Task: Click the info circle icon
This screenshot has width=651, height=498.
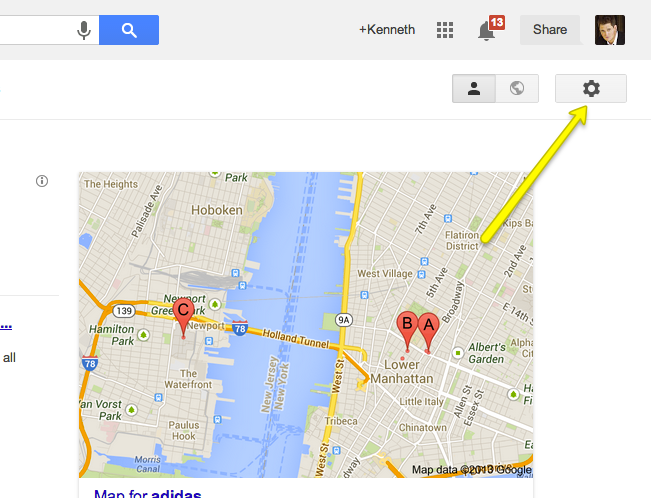Action: 42,181
